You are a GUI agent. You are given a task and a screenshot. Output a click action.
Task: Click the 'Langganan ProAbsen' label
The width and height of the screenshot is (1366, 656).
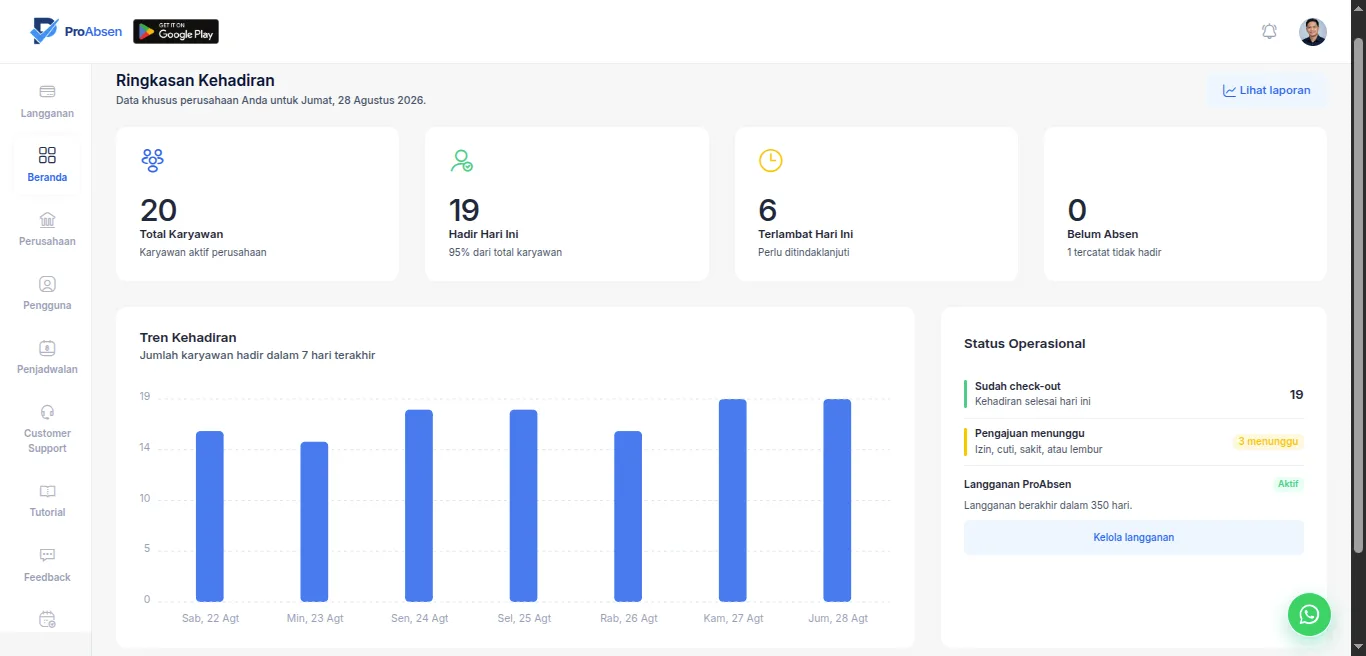click(x=1017, y=484)
